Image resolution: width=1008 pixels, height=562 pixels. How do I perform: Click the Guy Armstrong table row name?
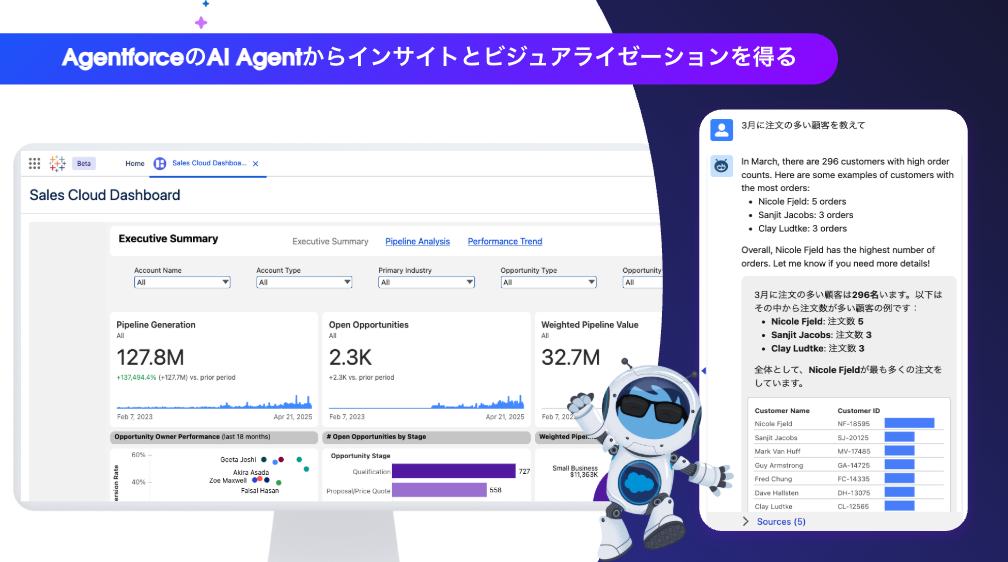(x=778, y=466)
